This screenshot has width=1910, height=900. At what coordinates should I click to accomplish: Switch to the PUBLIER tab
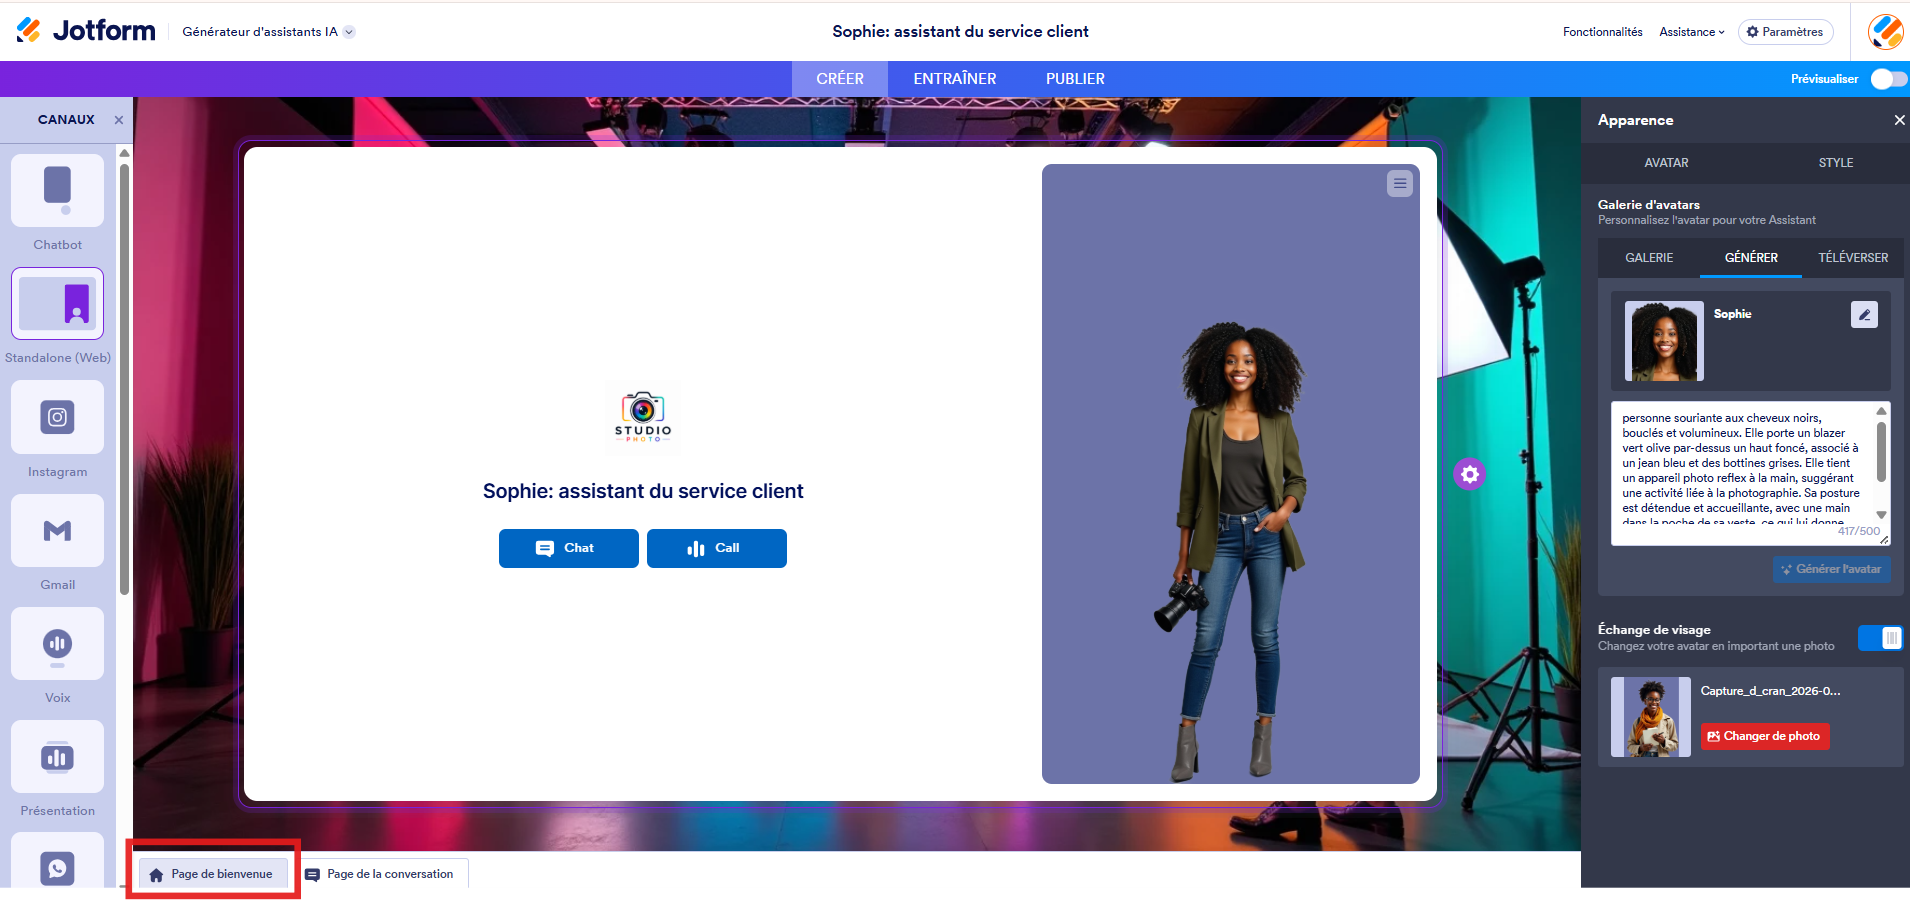tap(1075, 79)
